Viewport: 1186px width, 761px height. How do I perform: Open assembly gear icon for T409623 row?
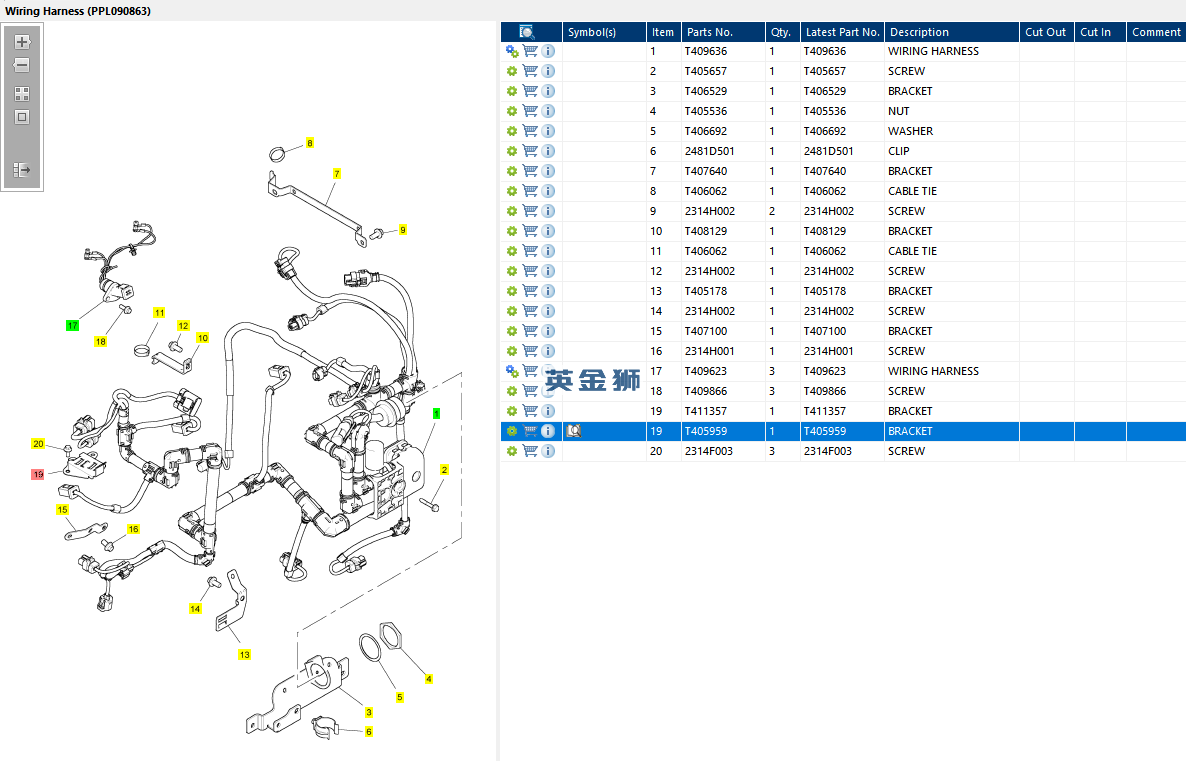(x=512, y=371)
